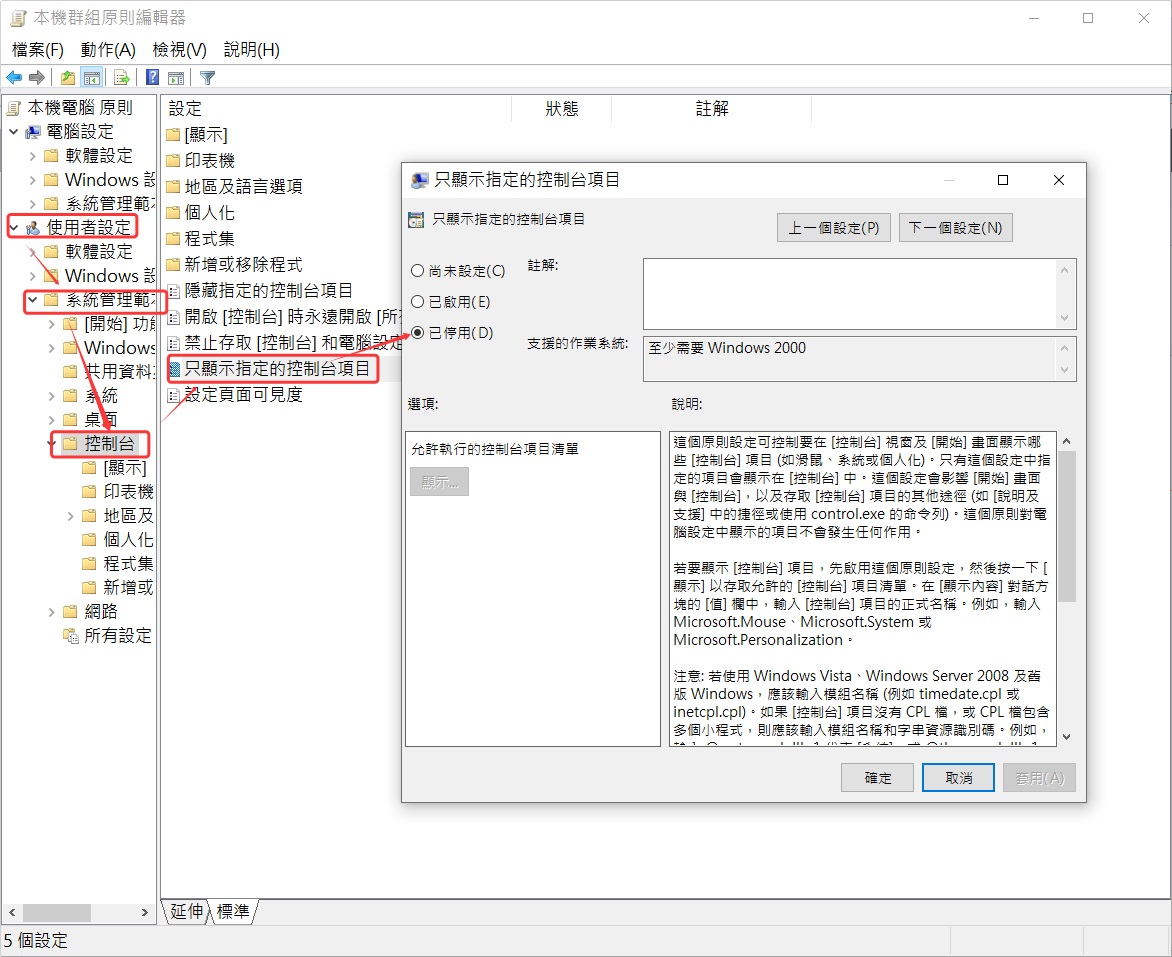
Task: Expand the 桌面 tree node
Action: tap(52, 420)
